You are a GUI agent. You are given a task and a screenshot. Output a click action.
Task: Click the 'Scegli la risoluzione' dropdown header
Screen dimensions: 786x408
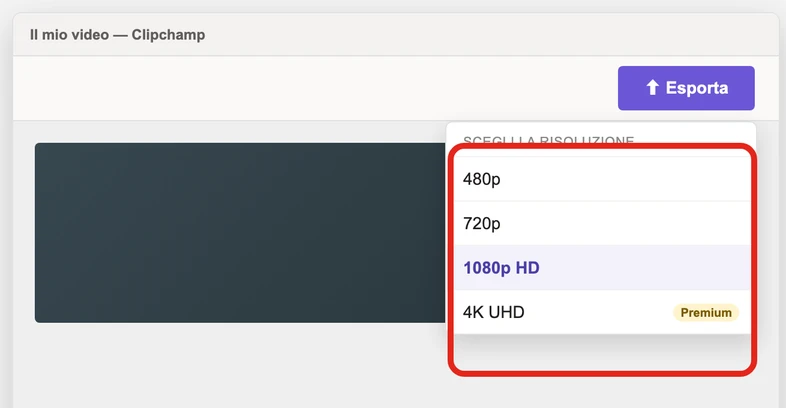coord(548,141)
